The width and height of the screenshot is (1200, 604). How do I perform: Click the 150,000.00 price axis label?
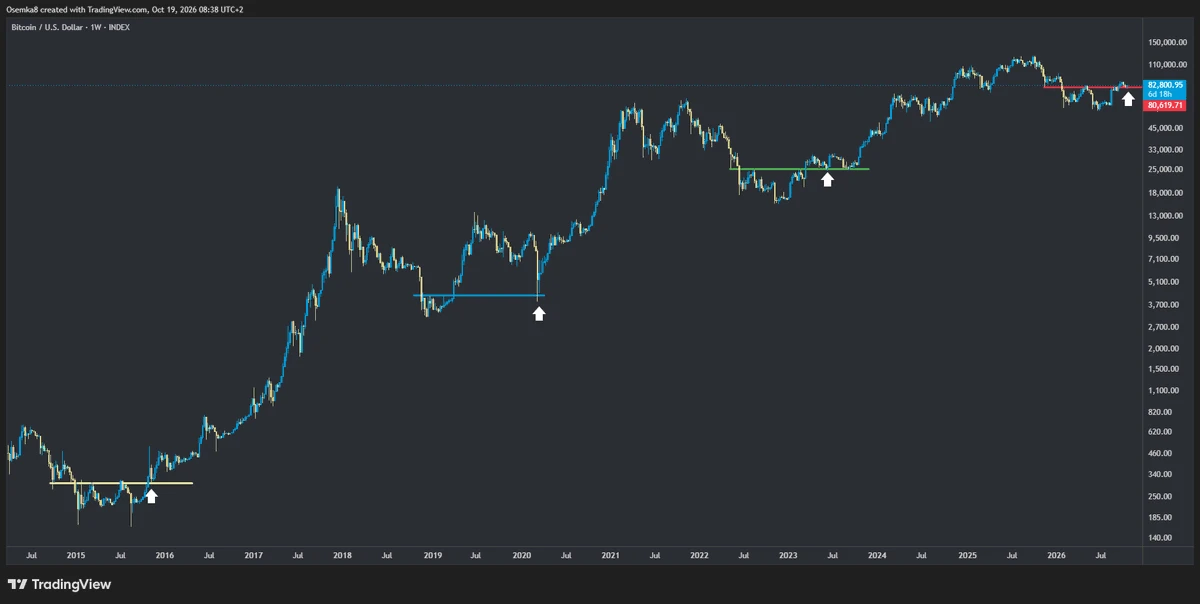(x=1167, y=43)
